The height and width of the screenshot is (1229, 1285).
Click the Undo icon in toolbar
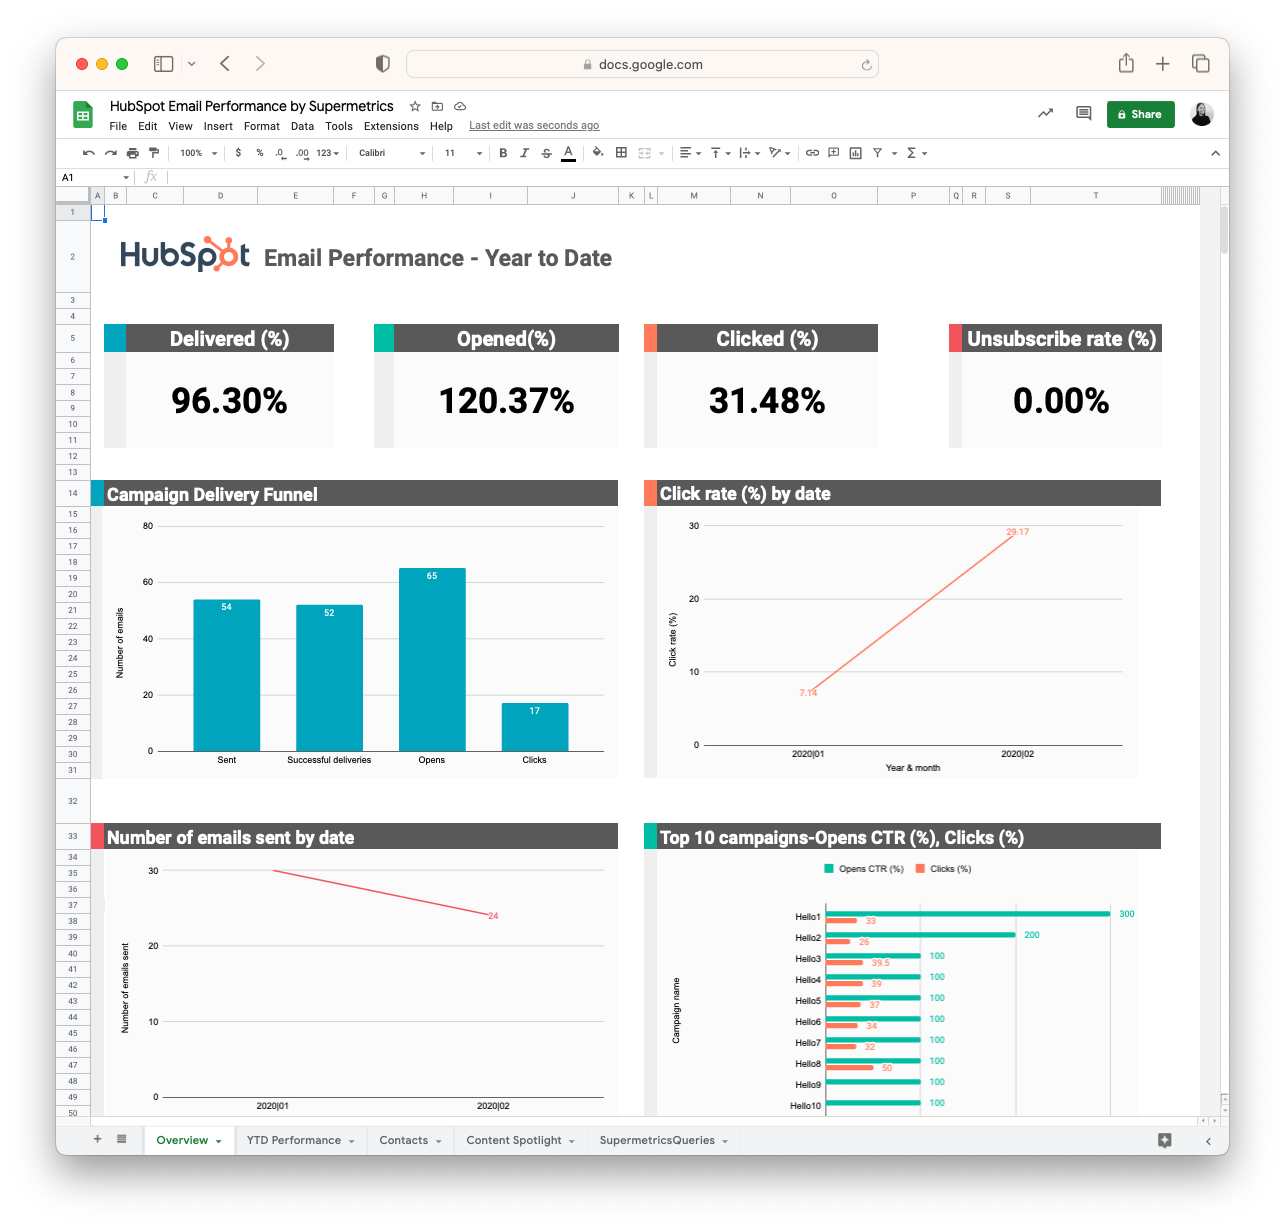89,153
